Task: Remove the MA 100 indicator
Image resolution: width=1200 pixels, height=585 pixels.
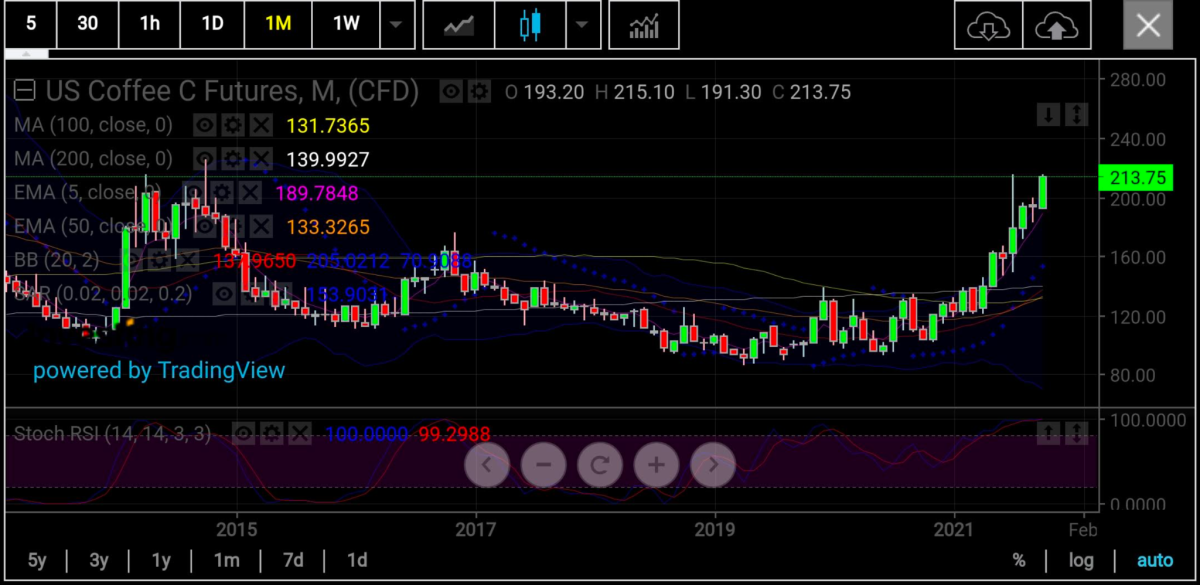Action: [x=260, y=125]
